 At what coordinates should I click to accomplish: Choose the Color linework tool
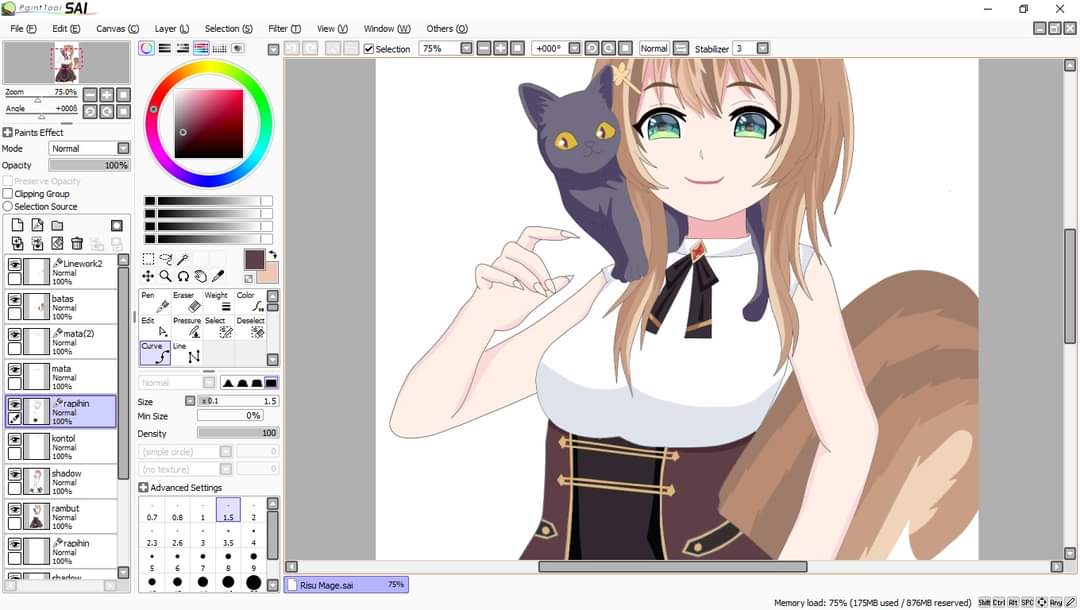point(249,302)
